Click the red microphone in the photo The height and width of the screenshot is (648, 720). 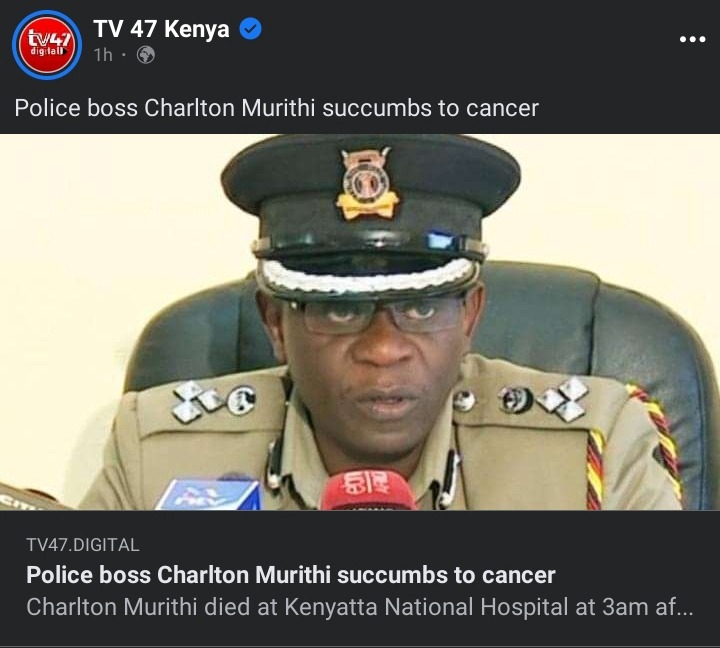(x=367, y=490)
